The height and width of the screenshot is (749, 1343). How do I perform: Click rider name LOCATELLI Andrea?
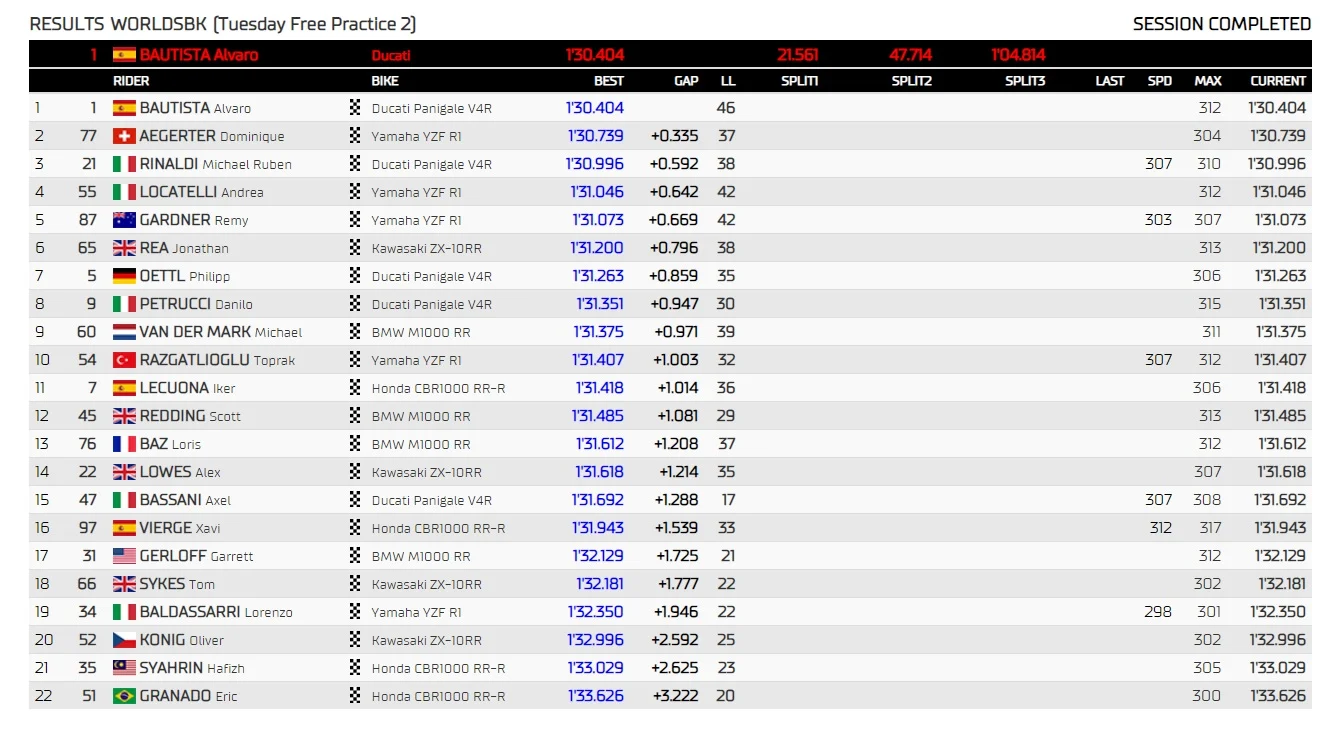coord(202,192)
